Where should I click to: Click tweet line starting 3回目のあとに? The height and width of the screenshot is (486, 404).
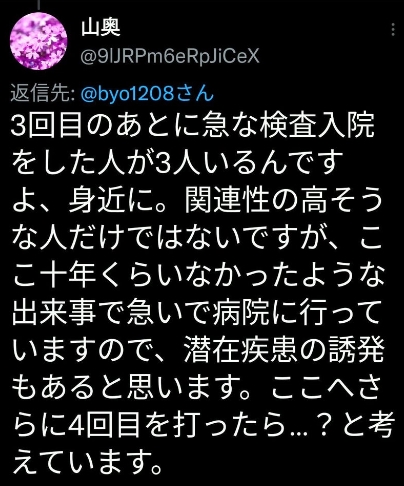(x=193, y=126)
